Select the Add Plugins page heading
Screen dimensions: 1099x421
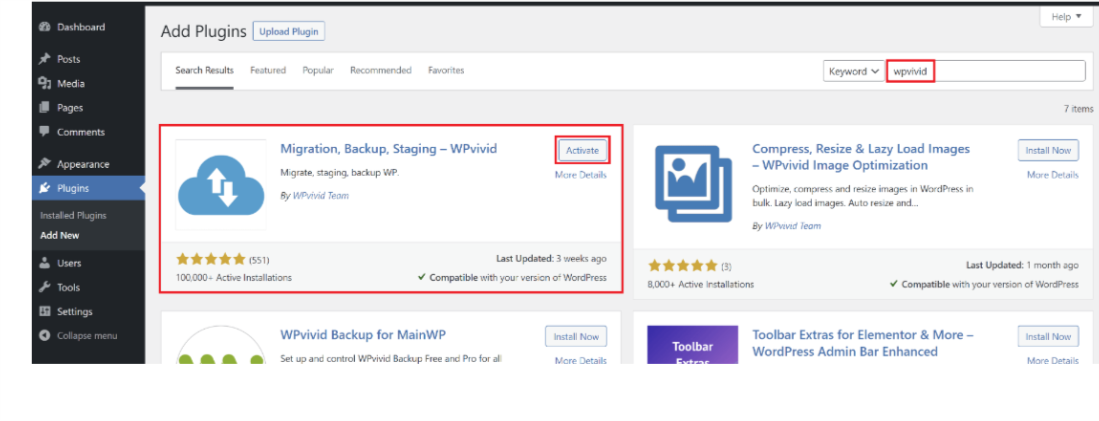coord(203,32)
